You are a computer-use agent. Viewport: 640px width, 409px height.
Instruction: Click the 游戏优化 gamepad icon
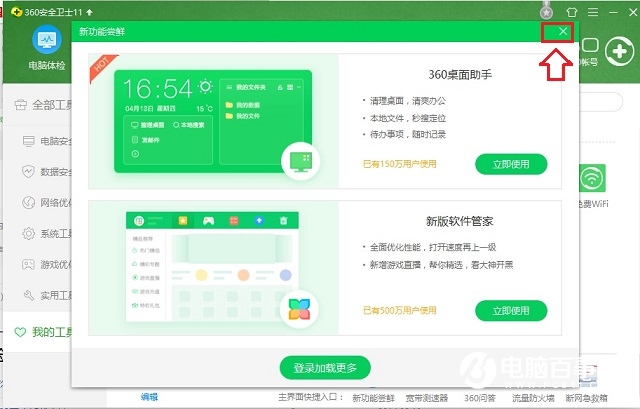click(28, 265)
